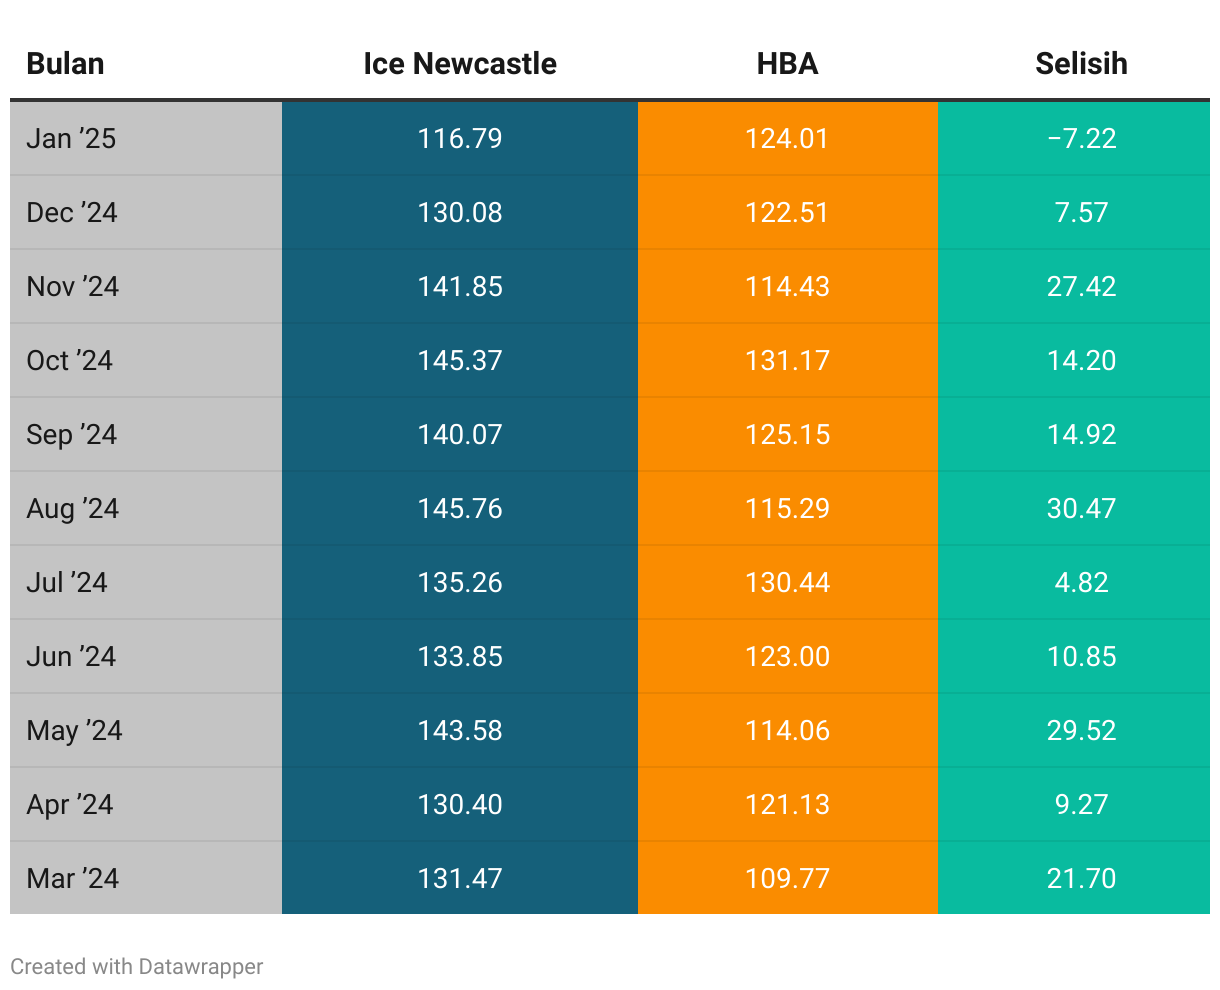This screenshot has width=1220, height=990.
Task: Click the Ice Newcastle value 116.79
Action: pyautogui.click(x=460, y=138)
